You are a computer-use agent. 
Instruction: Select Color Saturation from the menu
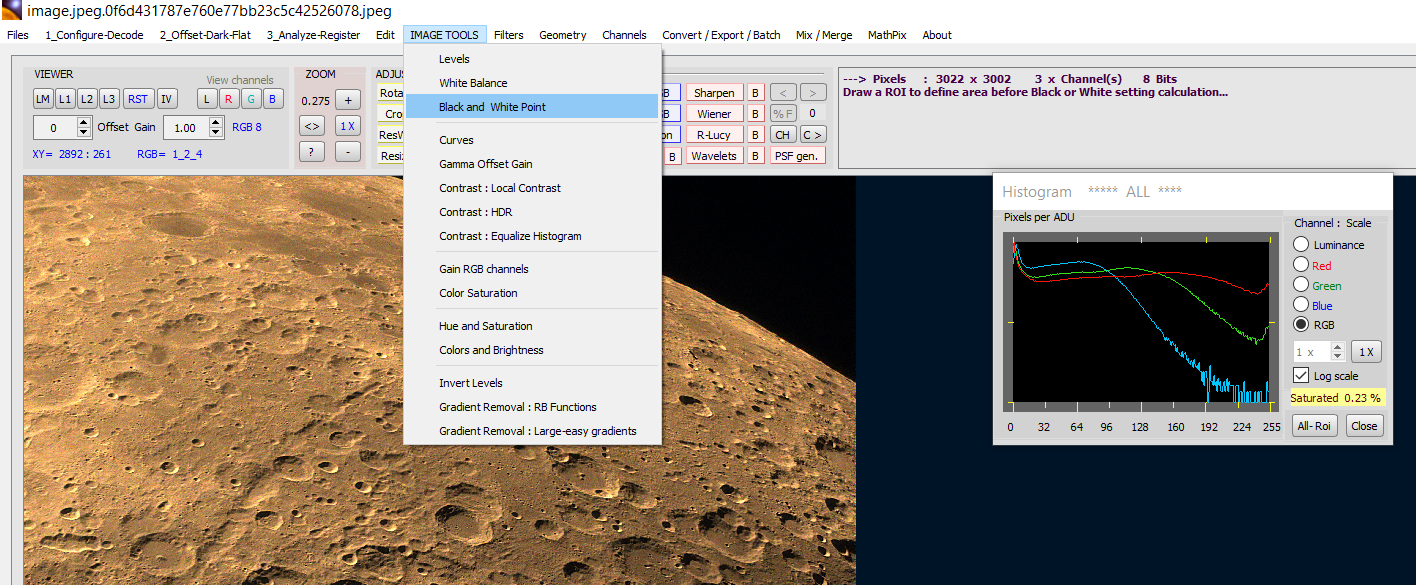pyautogui.click(x=478, y=293)
